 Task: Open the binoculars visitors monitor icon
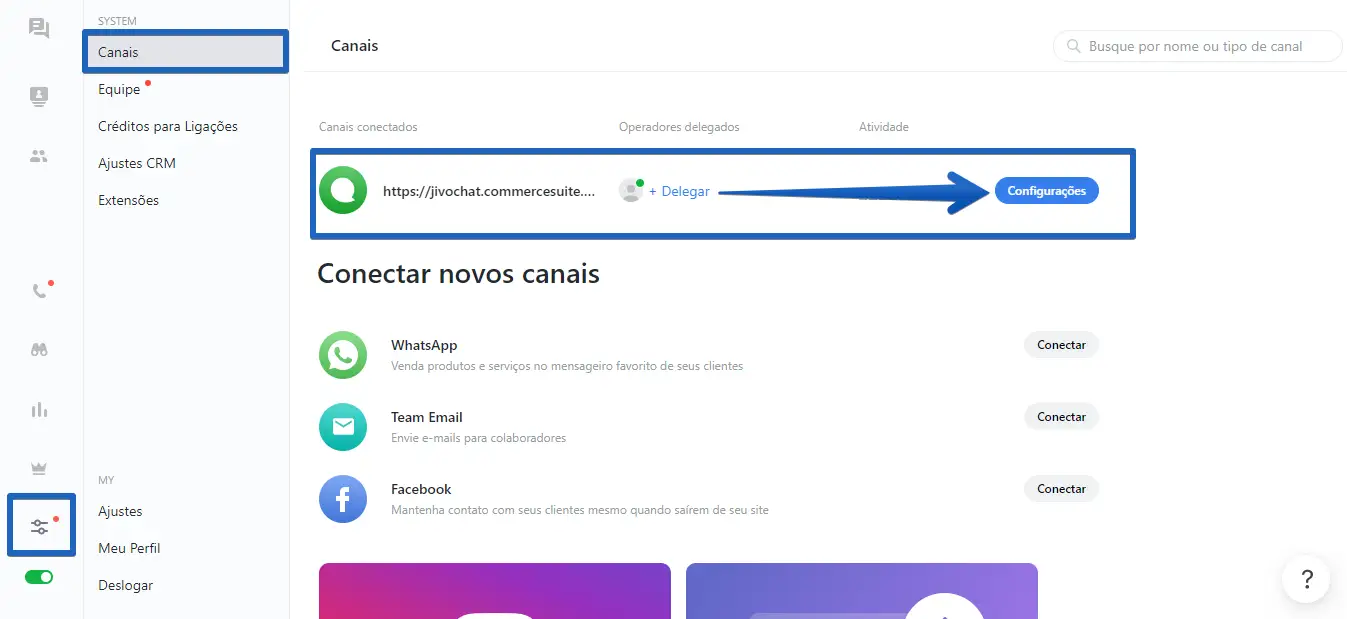(39, 350)
